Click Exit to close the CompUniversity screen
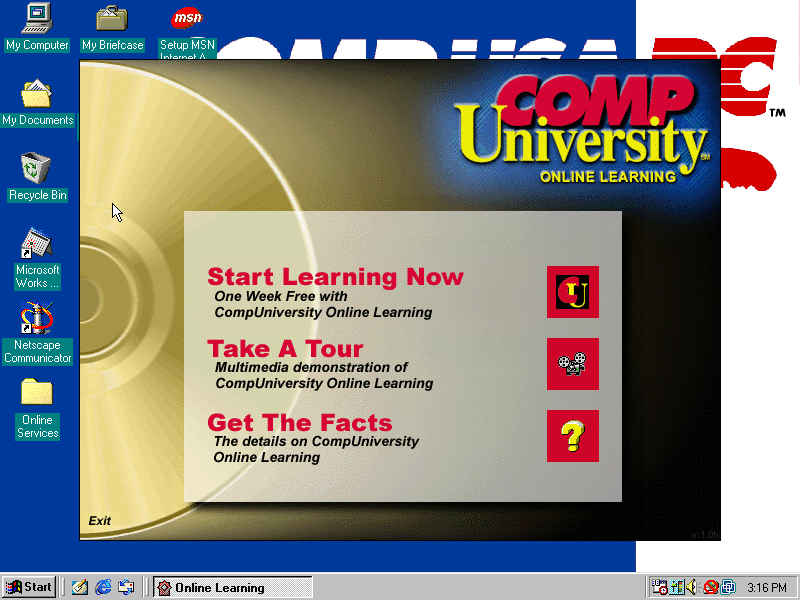The width and height of the screenshot is (800, 600). (x=99, y=521)
